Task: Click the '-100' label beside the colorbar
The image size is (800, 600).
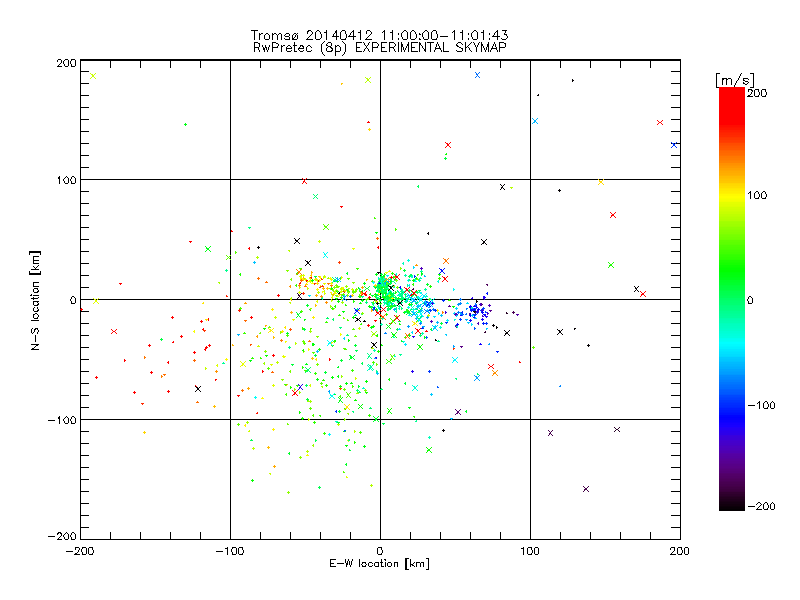Action: click(x=761, y=406)
